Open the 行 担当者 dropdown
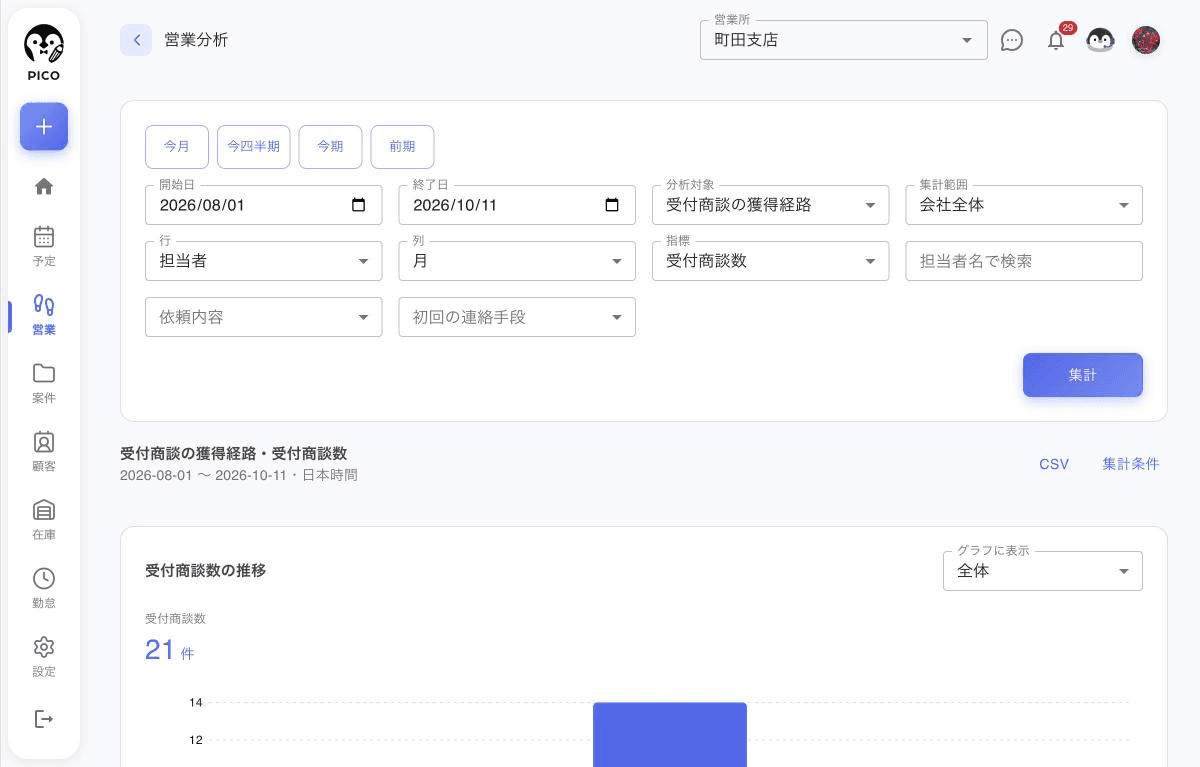 tap(263, 261)
